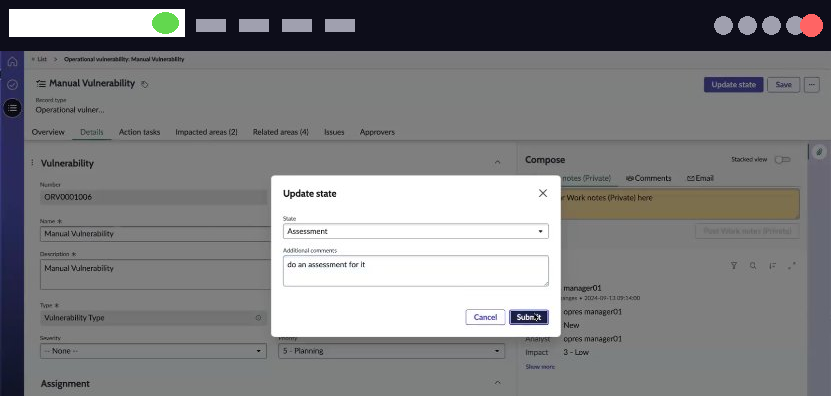Go back via the List breadcrumb link

42,59
